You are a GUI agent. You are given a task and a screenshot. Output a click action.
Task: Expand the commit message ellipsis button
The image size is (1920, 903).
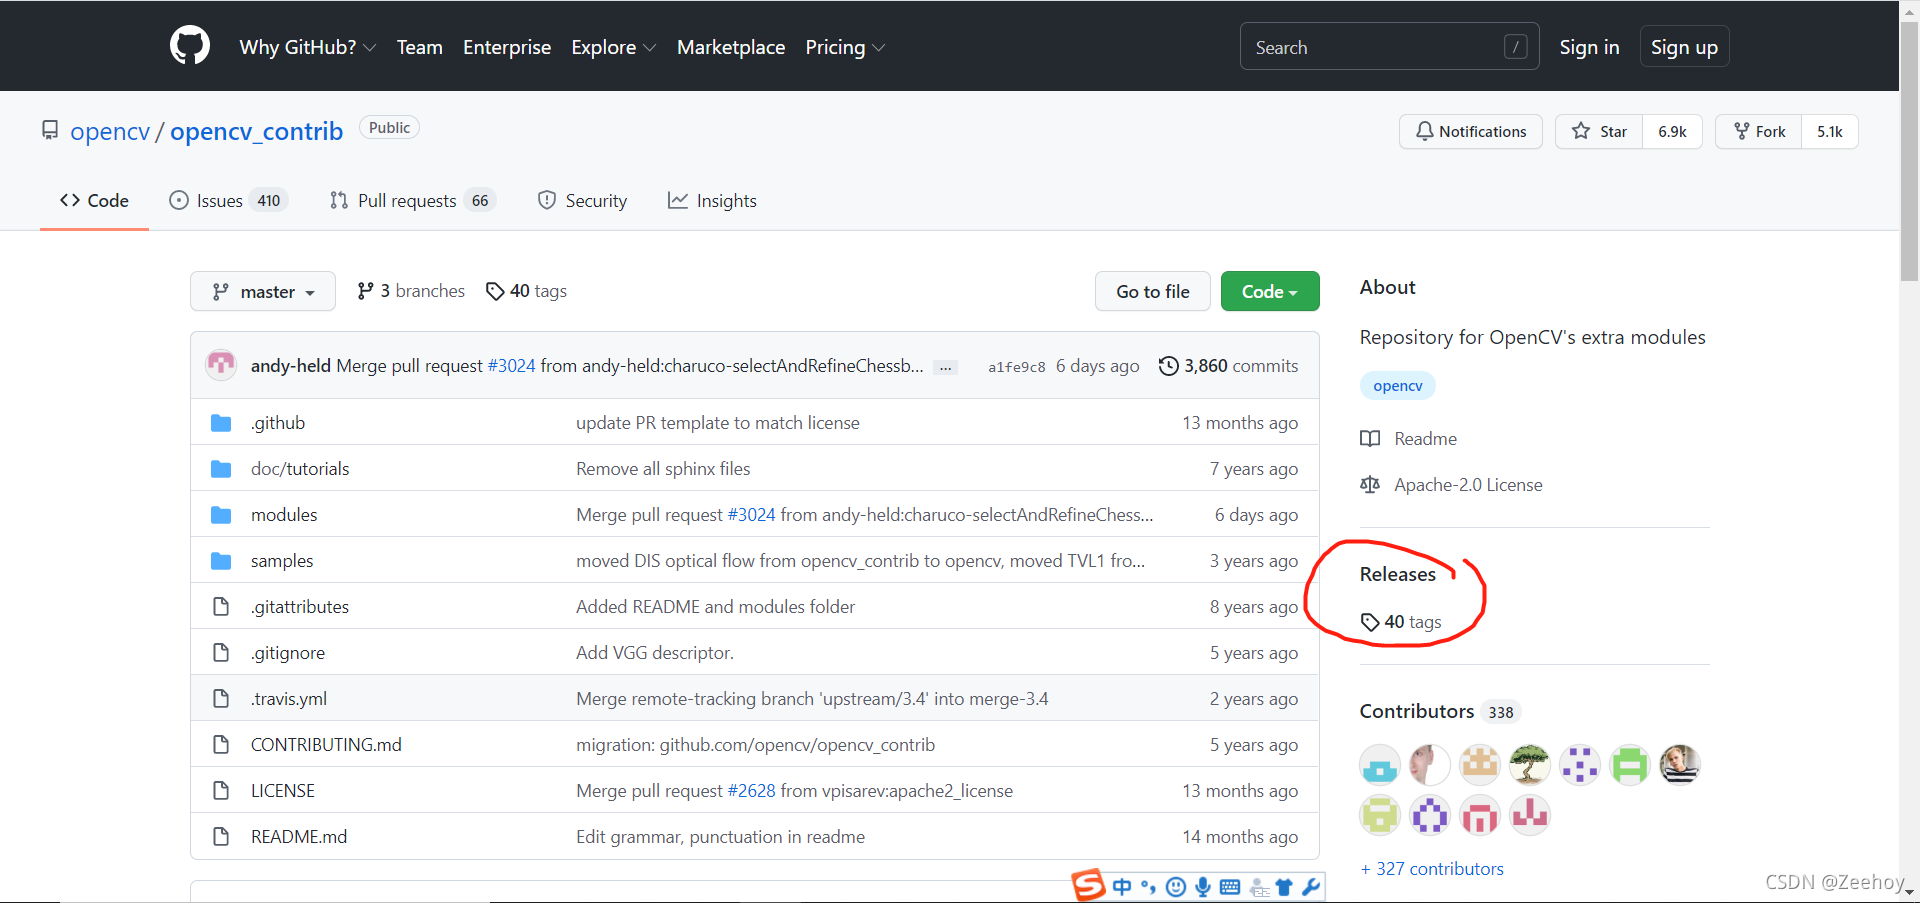945,368
